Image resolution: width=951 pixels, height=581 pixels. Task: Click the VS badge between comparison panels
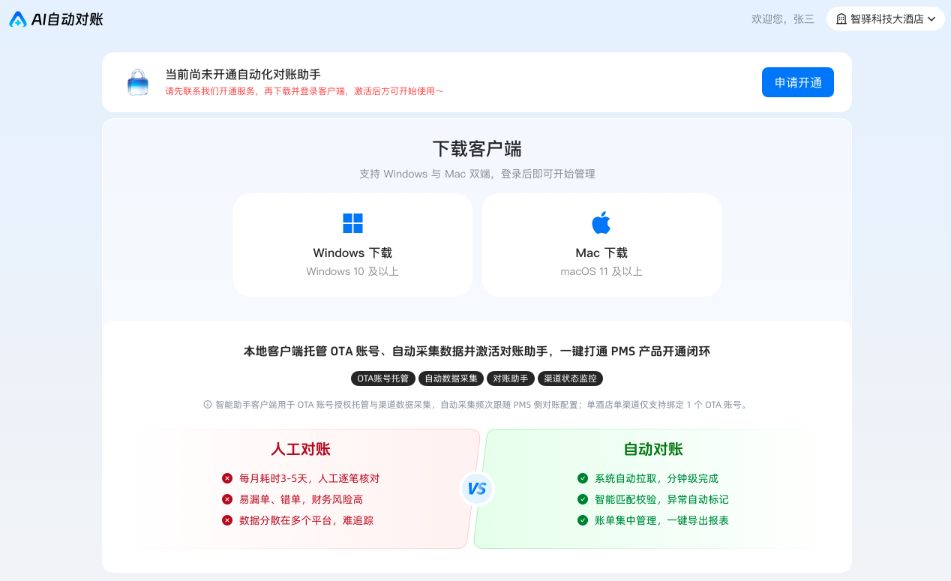pos(477,489)
